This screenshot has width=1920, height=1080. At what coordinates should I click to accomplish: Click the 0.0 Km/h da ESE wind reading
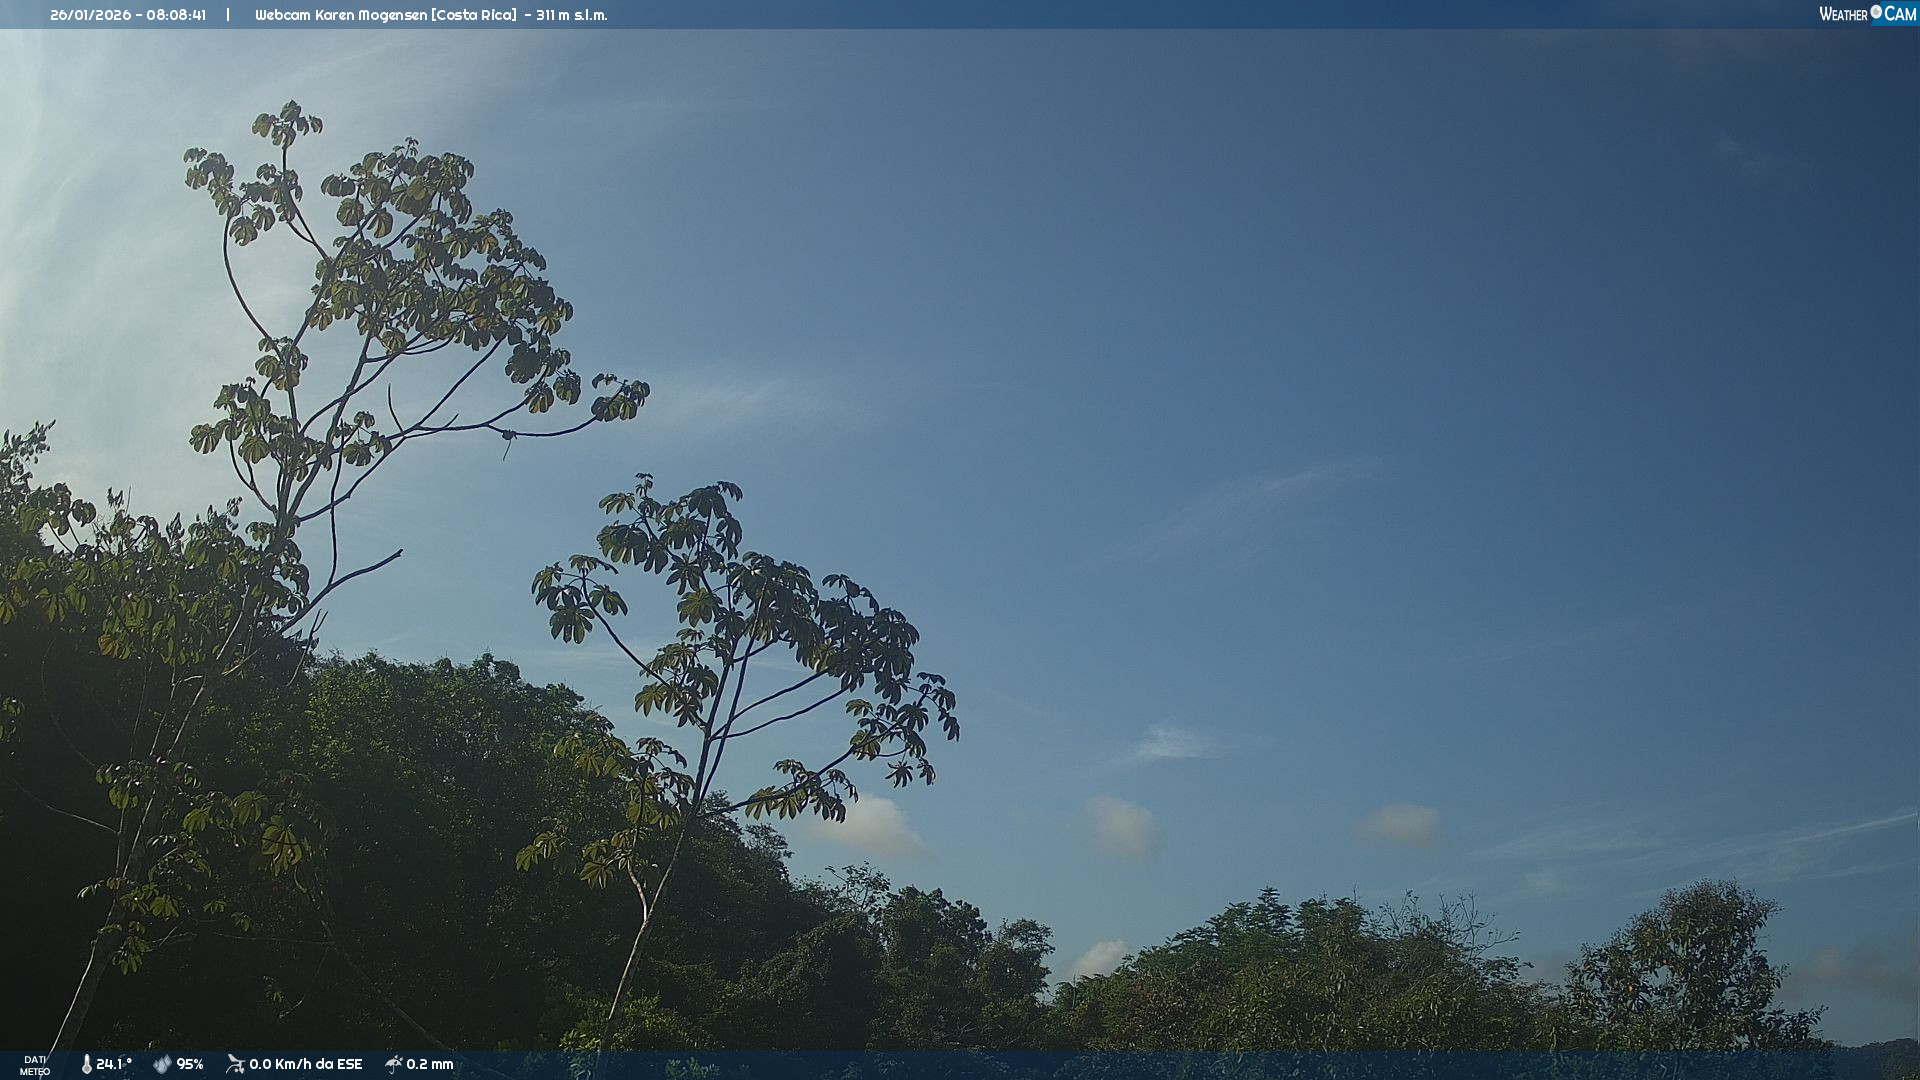[x=305, y=1064]
